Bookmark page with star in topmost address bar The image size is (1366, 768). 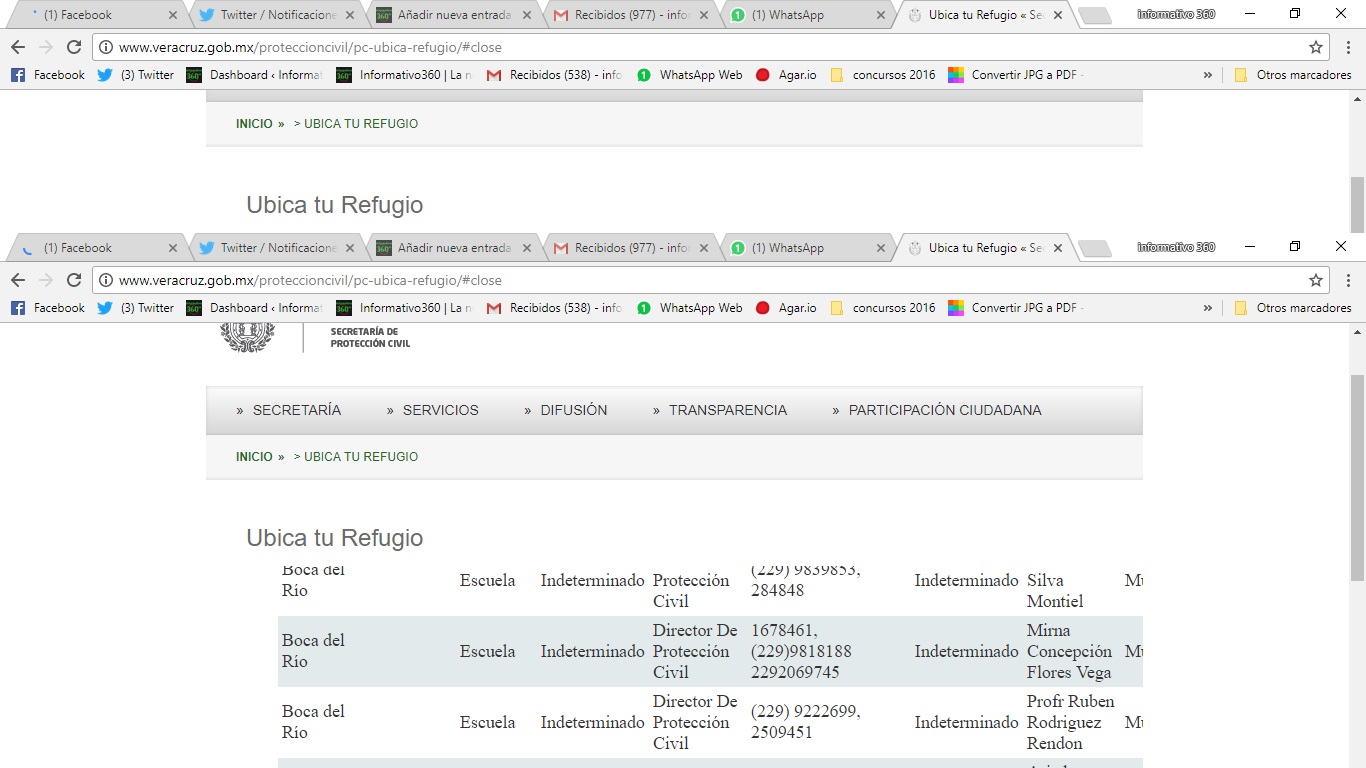coord(1316,47)
